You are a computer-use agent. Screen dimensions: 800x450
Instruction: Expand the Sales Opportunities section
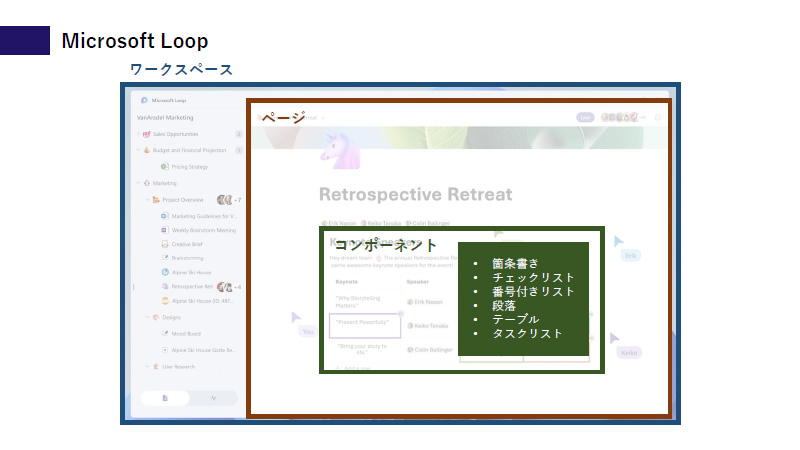coord(138,134)
